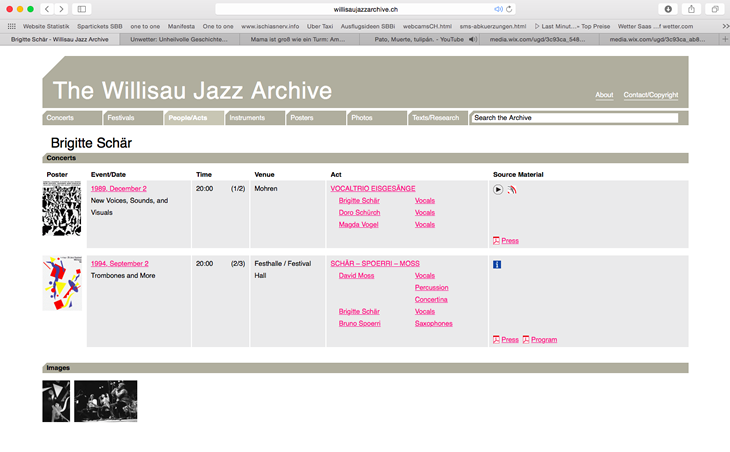Open the Photos navigation tab
730x452 pixels.
pyautogui.click(x=378, y=118)
